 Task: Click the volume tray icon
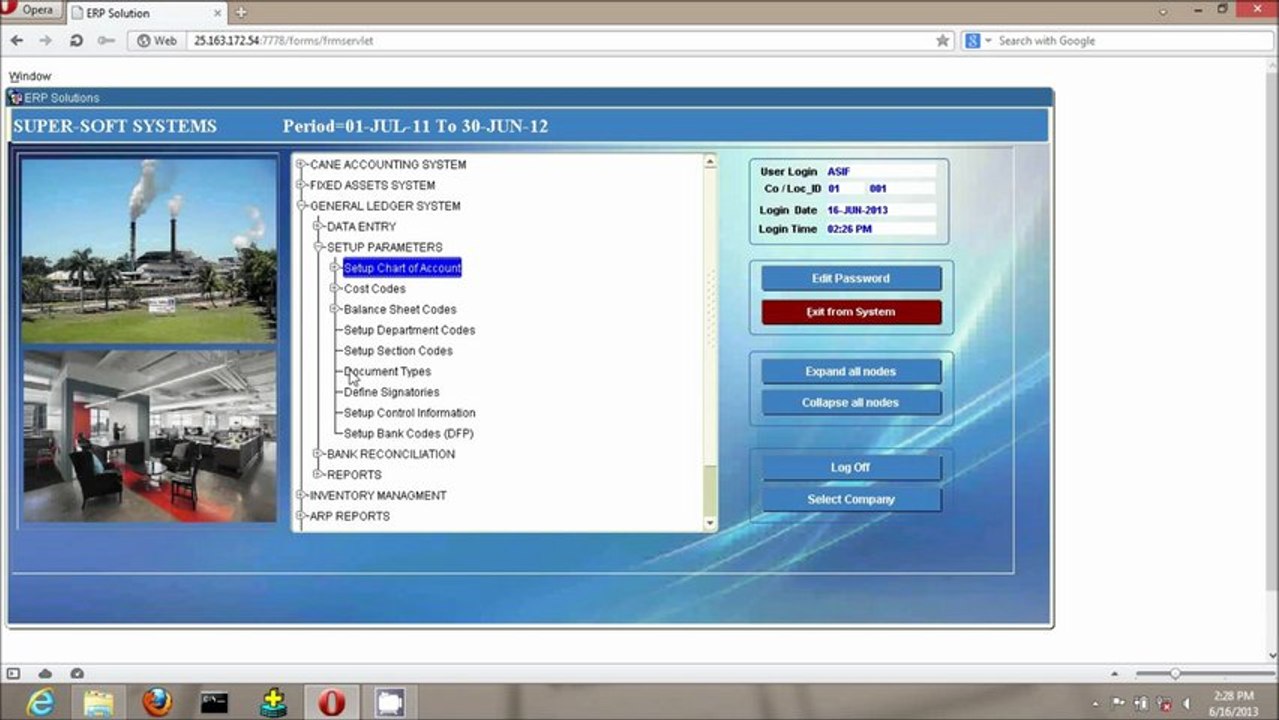pyautogui.click(x=1186, y=704)
